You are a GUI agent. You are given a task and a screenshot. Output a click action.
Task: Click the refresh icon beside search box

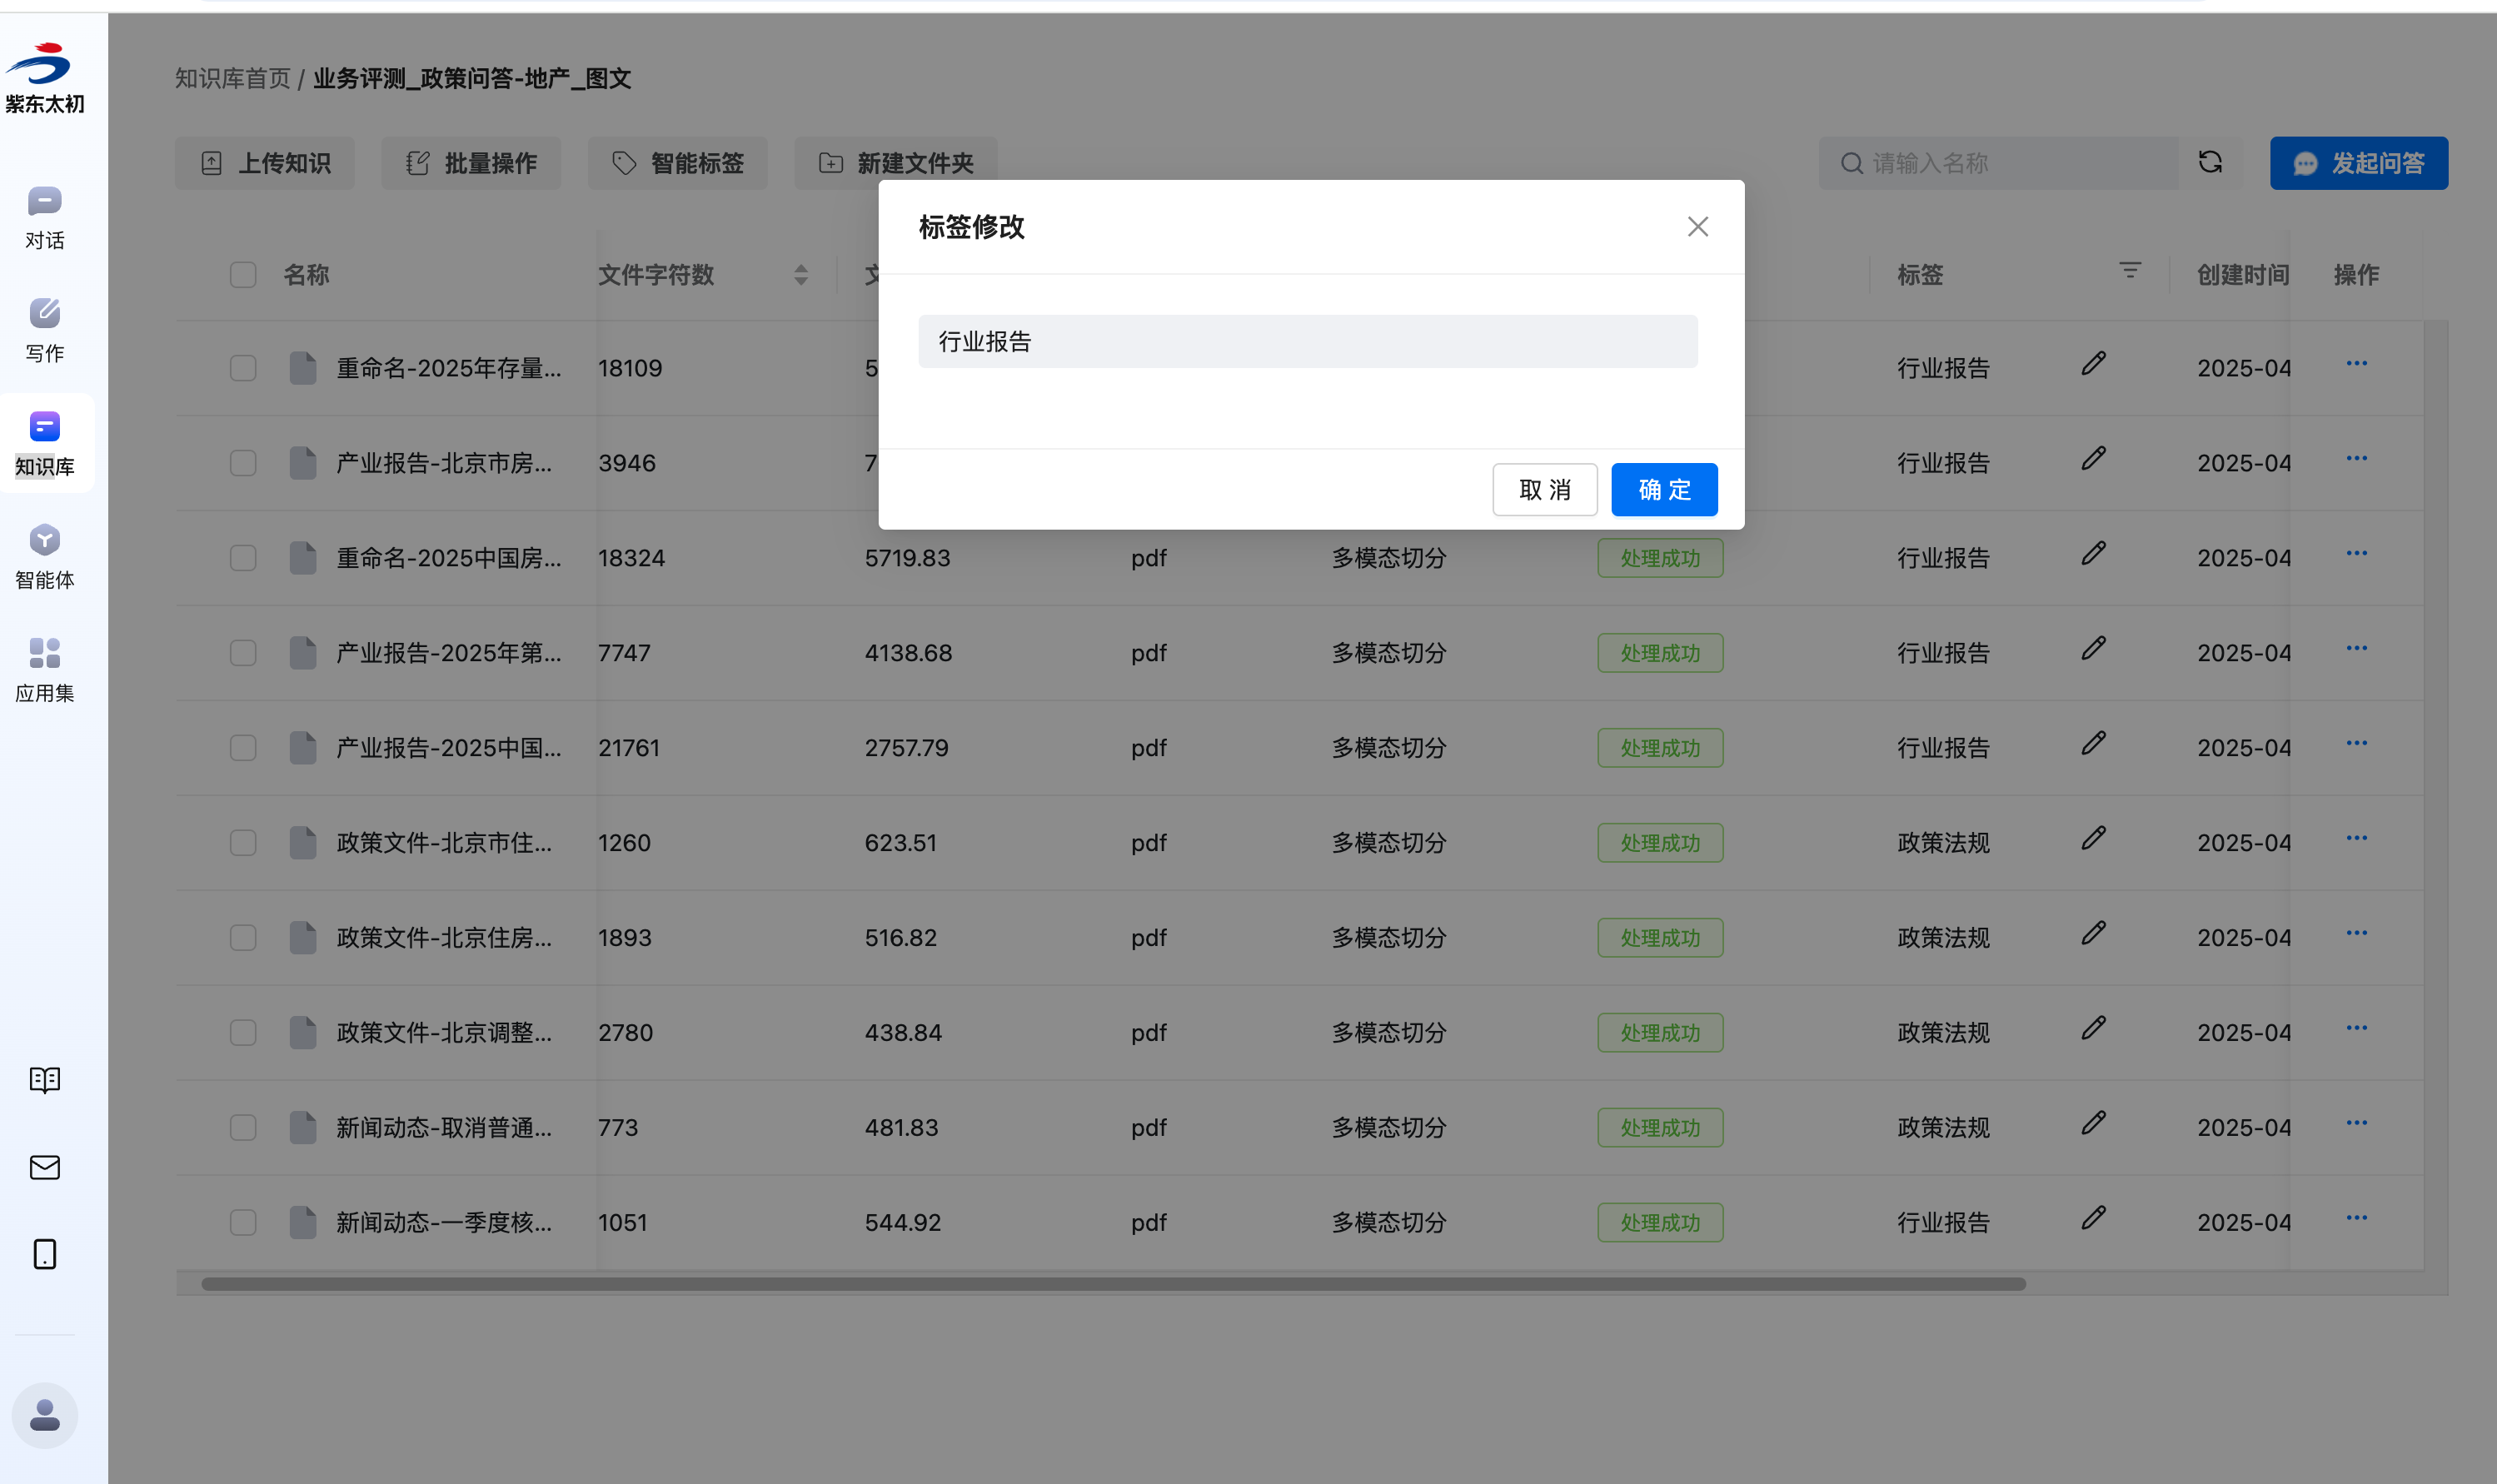(x=2210, y=162)
